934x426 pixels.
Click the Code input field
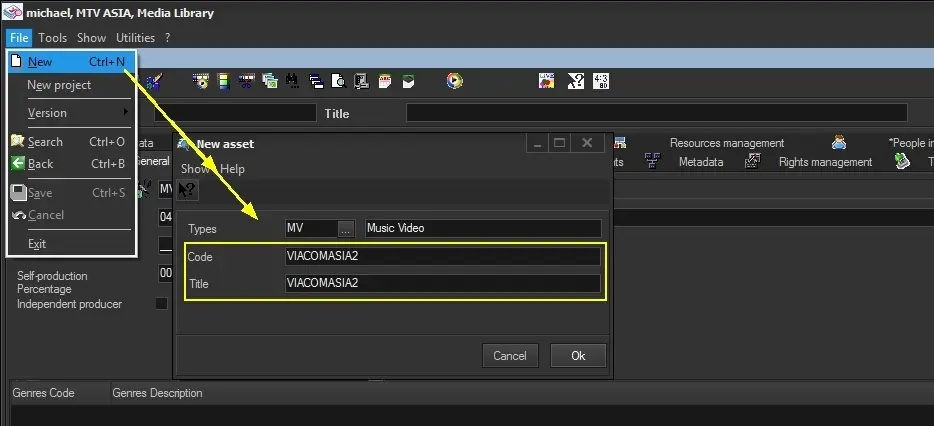(x=443, y=257)
